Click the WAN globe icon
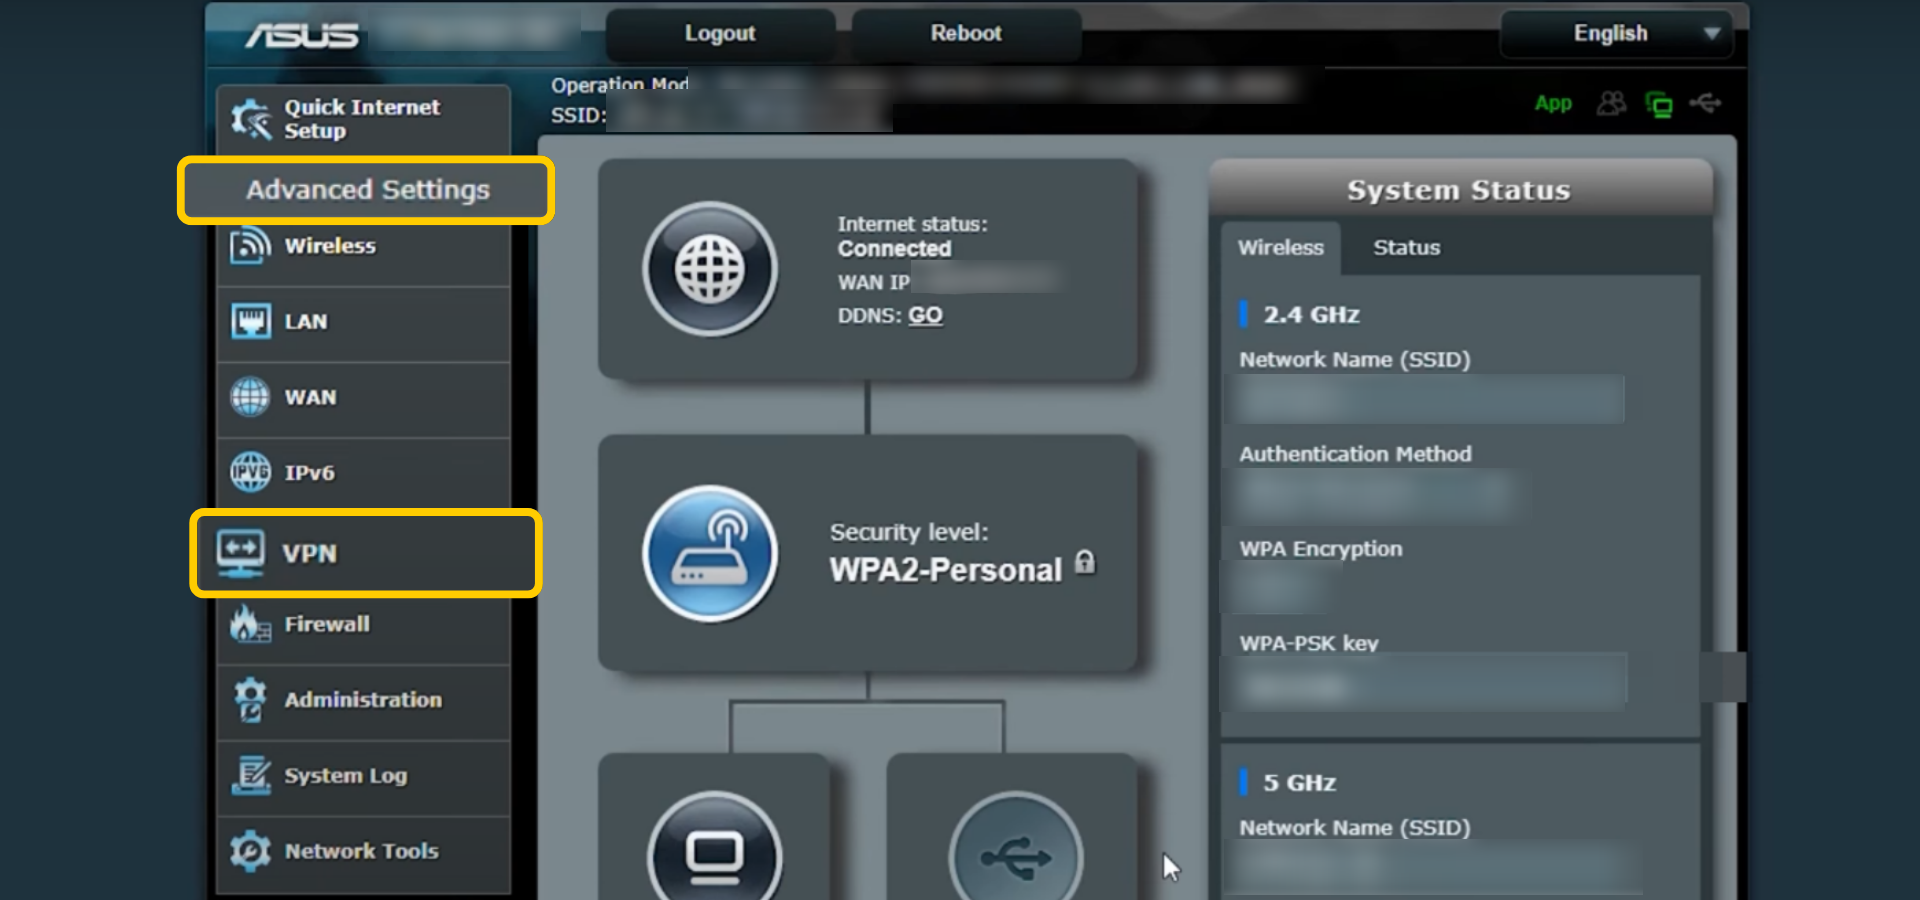This screenshot has width=1920, height=900. click(x=252, y=396)
